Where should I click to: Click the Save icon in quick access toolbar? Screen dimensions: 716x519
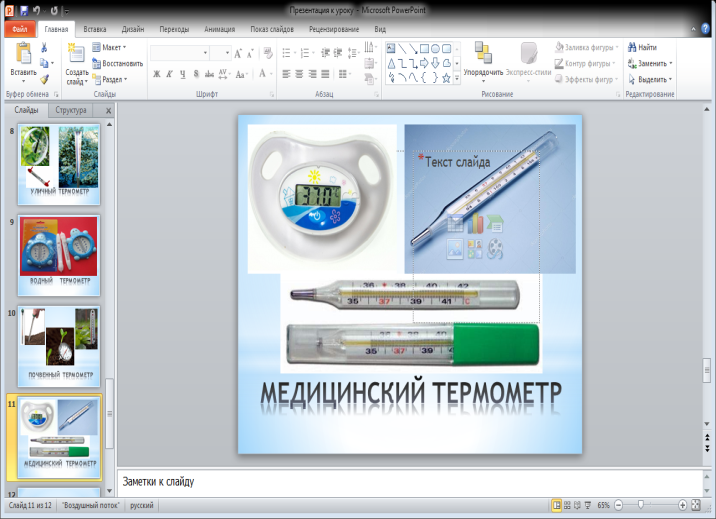(23, 10)
